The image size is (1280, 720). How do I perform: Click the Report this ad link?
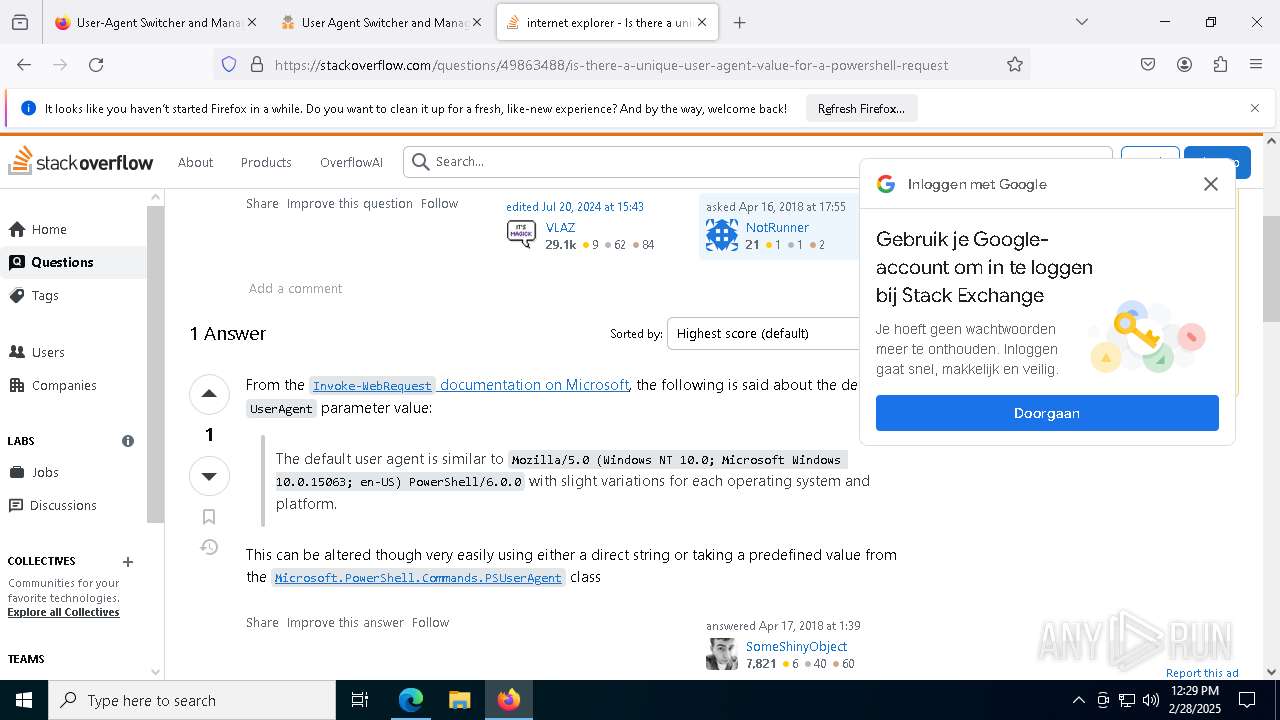click(x=1202, y=673)
